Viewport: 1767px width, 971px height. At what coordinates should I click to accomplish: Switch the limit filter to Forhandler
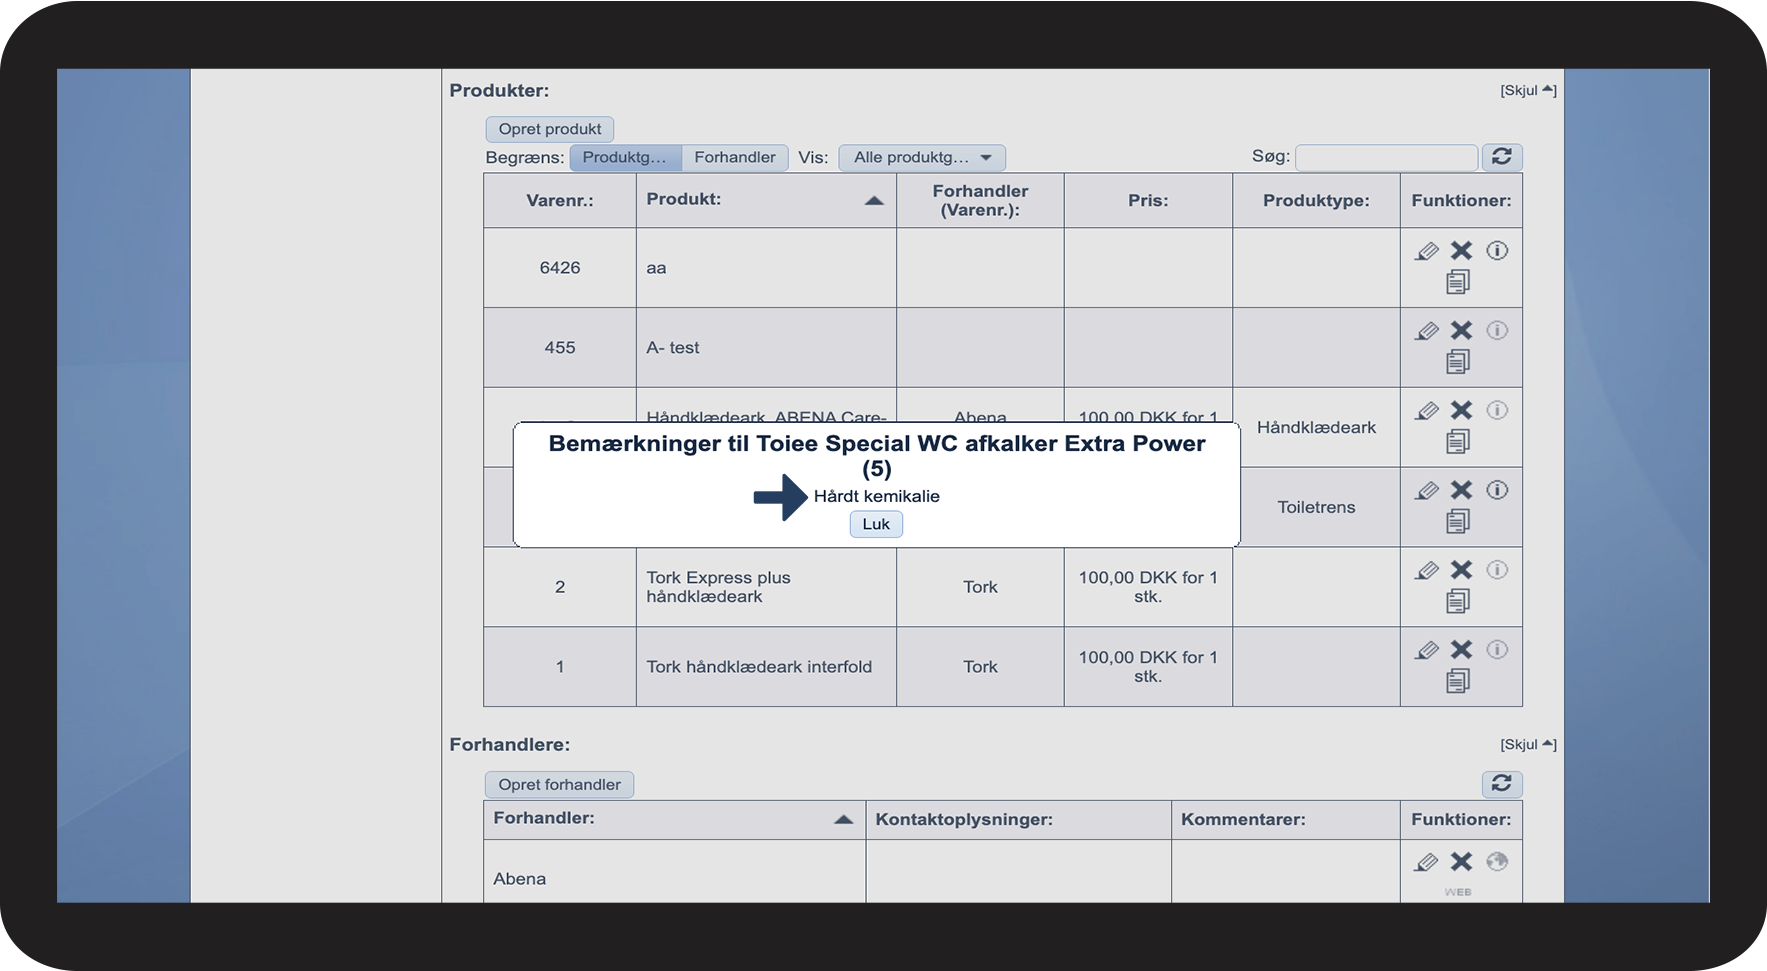734,157
